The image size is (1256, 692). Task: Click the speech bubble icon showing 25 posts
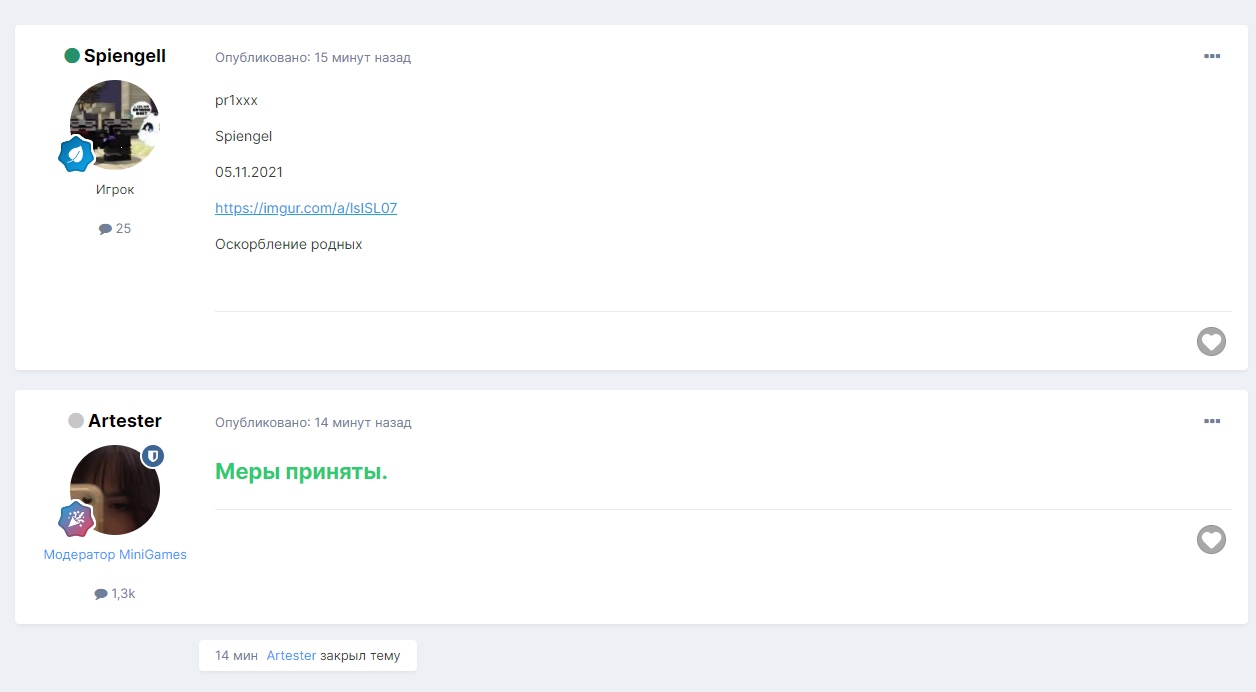click(105, 229)
